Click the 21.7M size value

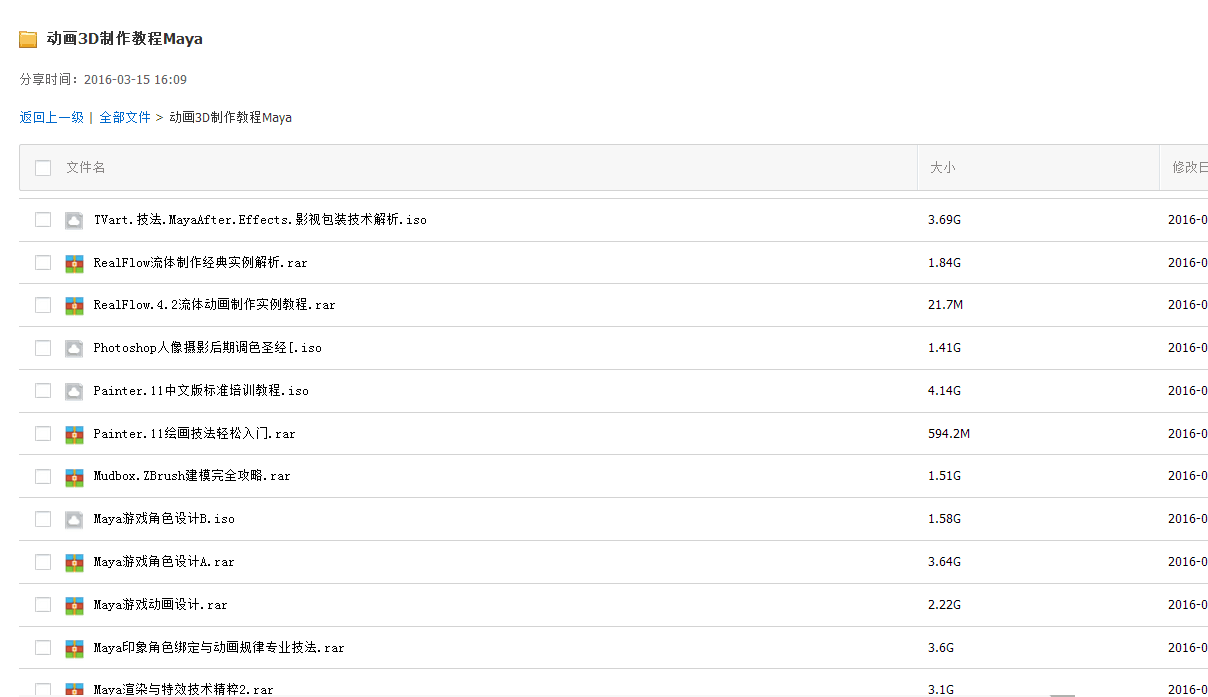coord(945,305)
